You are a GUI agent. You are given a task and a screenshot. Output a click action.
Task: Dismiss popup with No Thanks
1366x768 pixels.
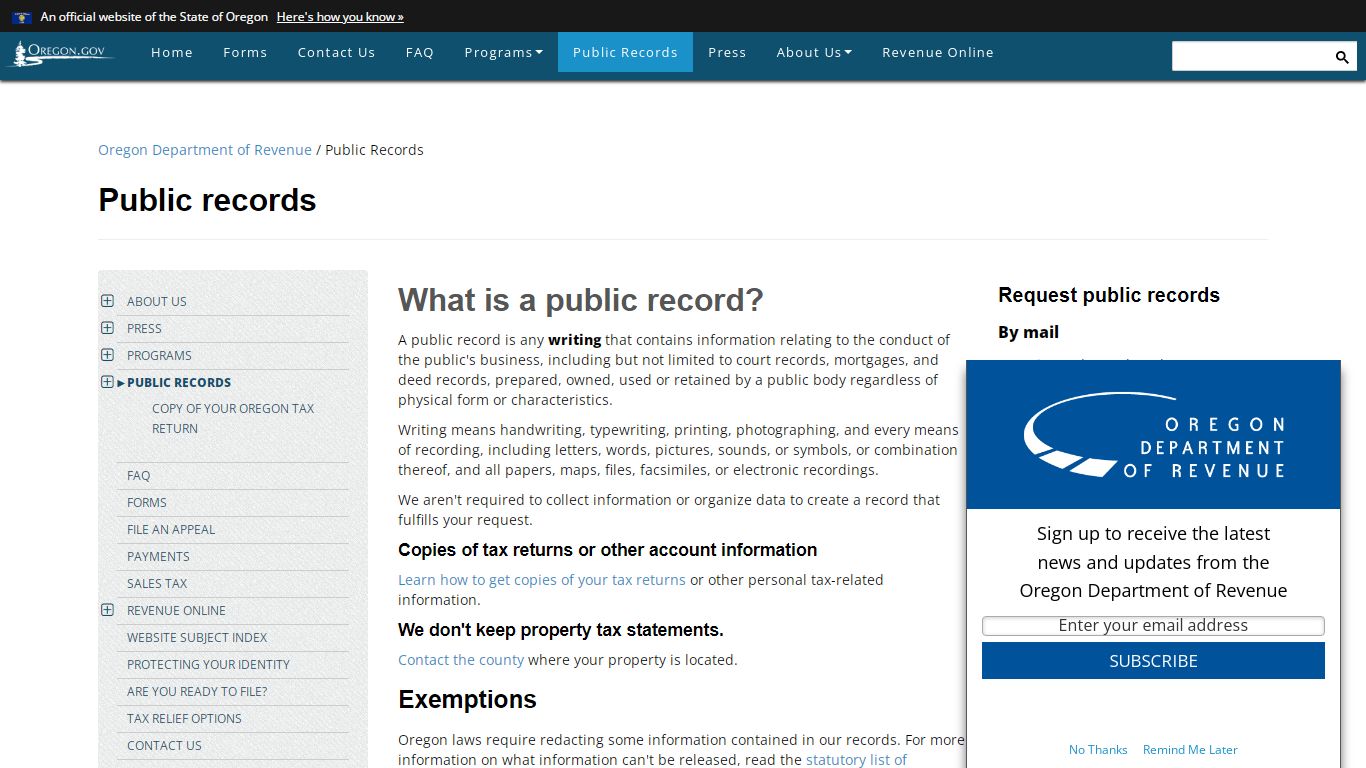pyautogui.click(x=1098, y=750)
